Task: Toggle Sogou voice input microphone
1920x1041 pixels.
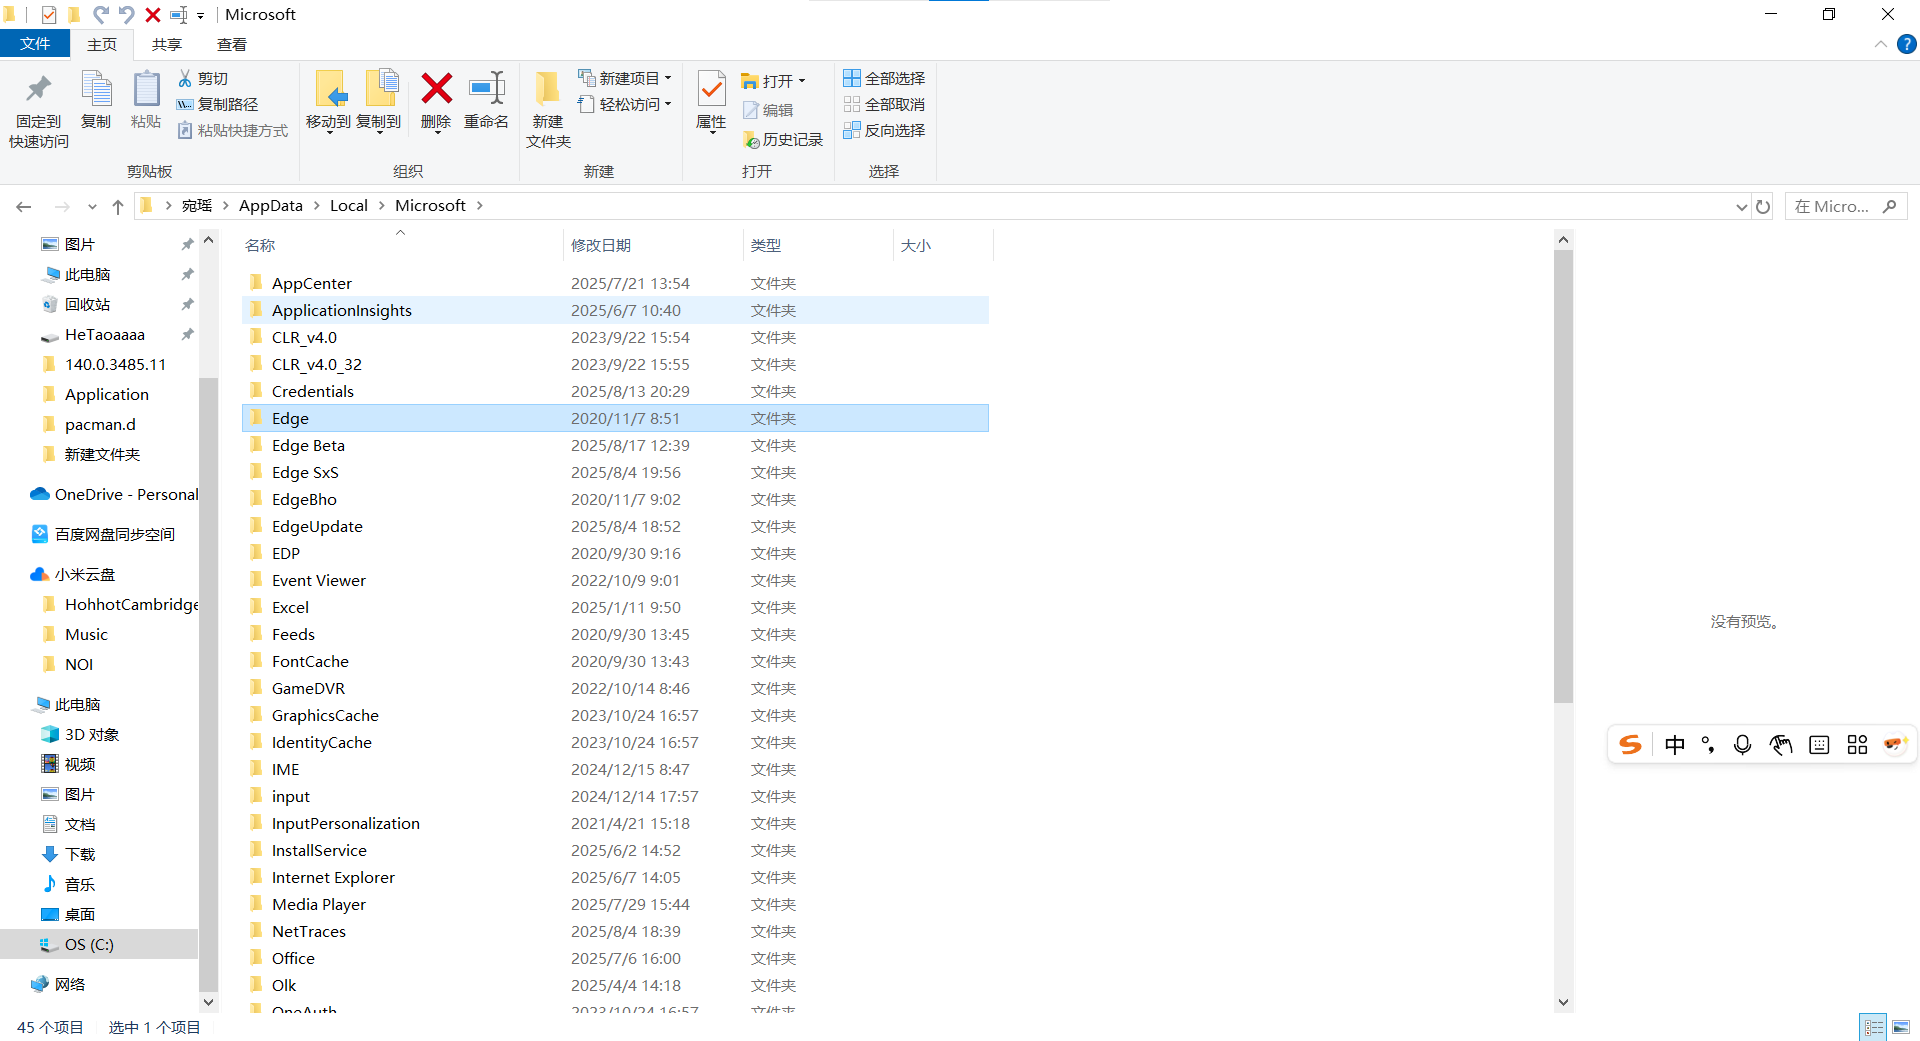Action: (1743, 744)
